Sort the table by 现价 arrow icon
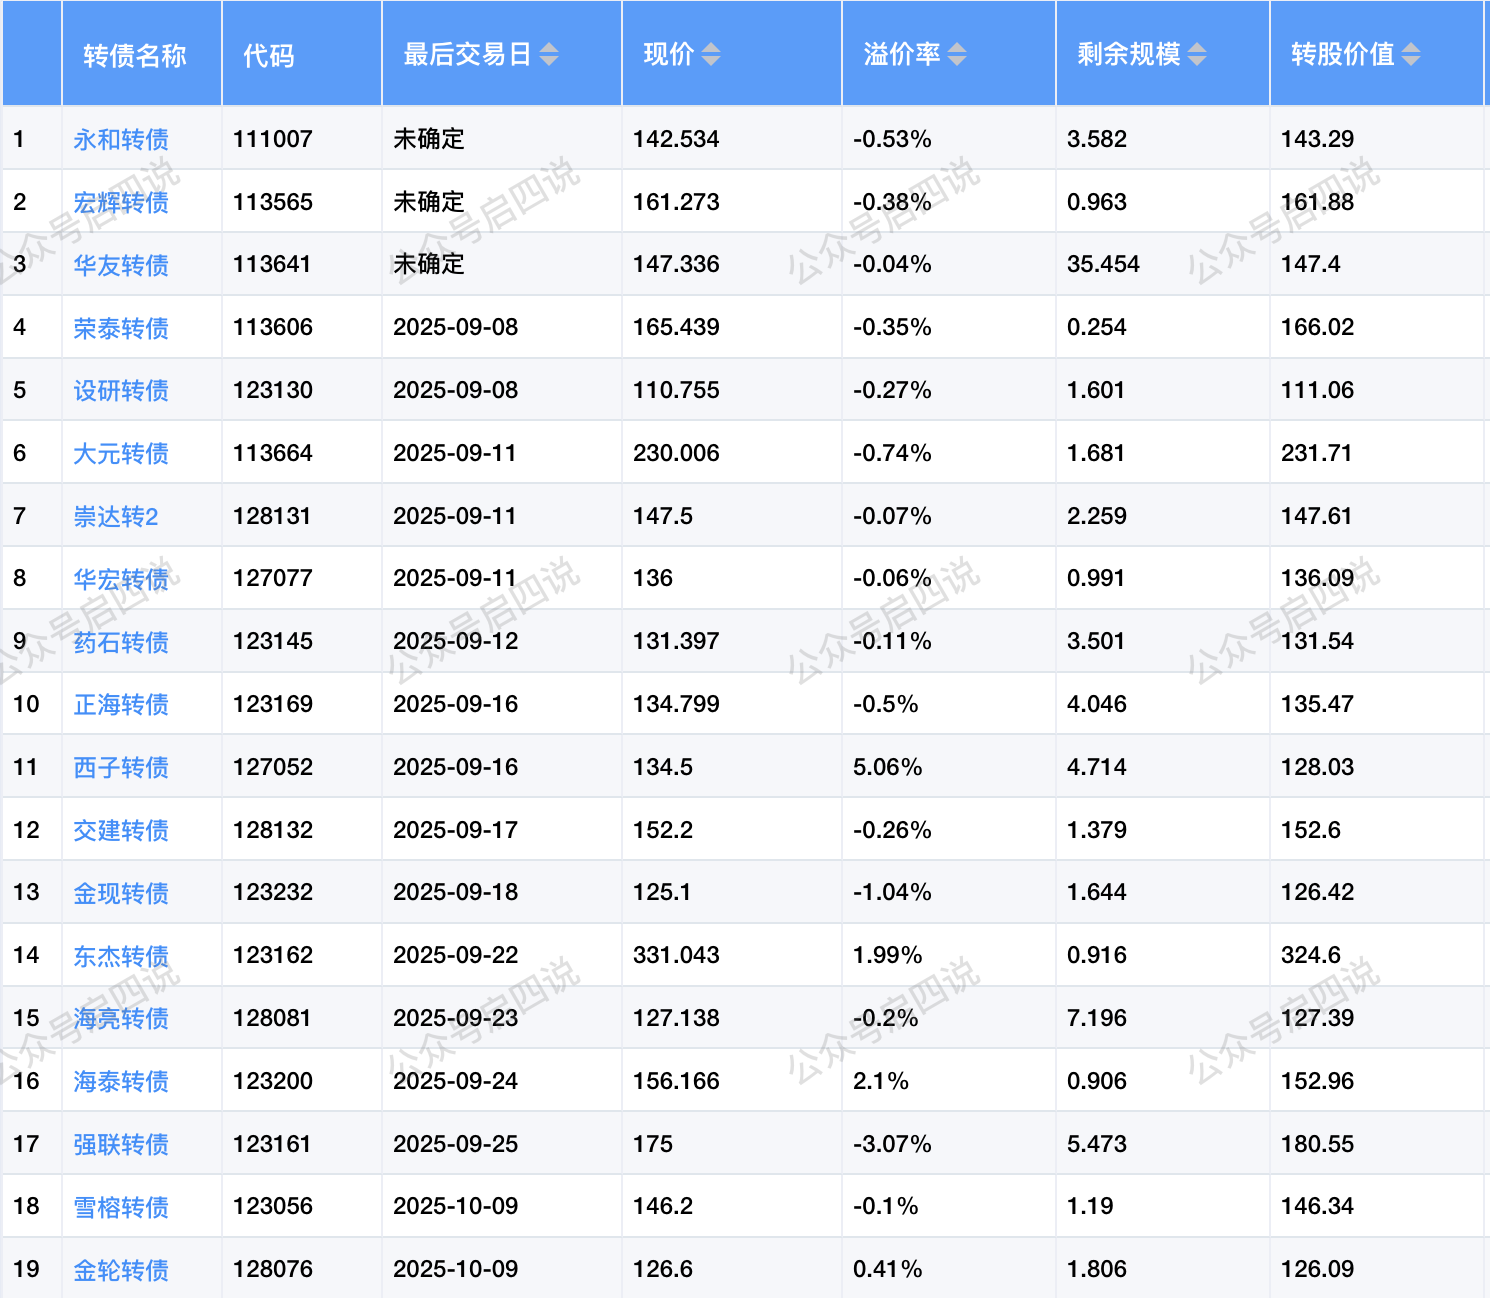1490x1298 pixels. coord(711,55)
